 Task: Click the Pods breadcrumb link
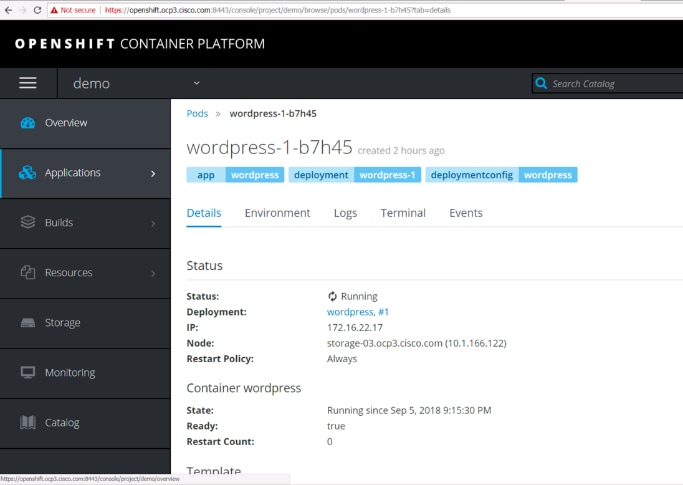[x=197, y=114]
